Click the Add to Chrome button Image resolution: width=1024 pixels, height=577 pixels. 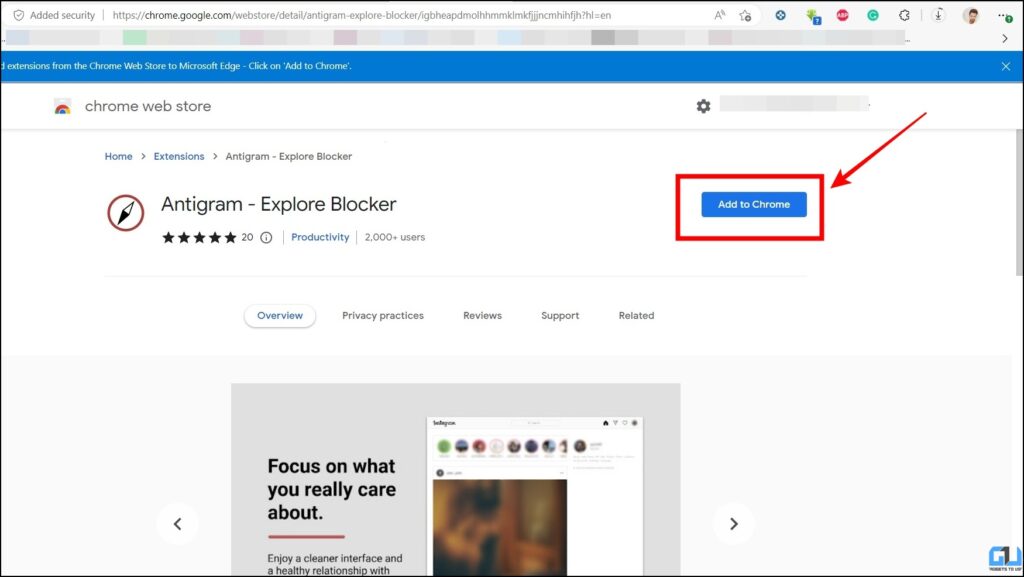(x=754, y=204)
